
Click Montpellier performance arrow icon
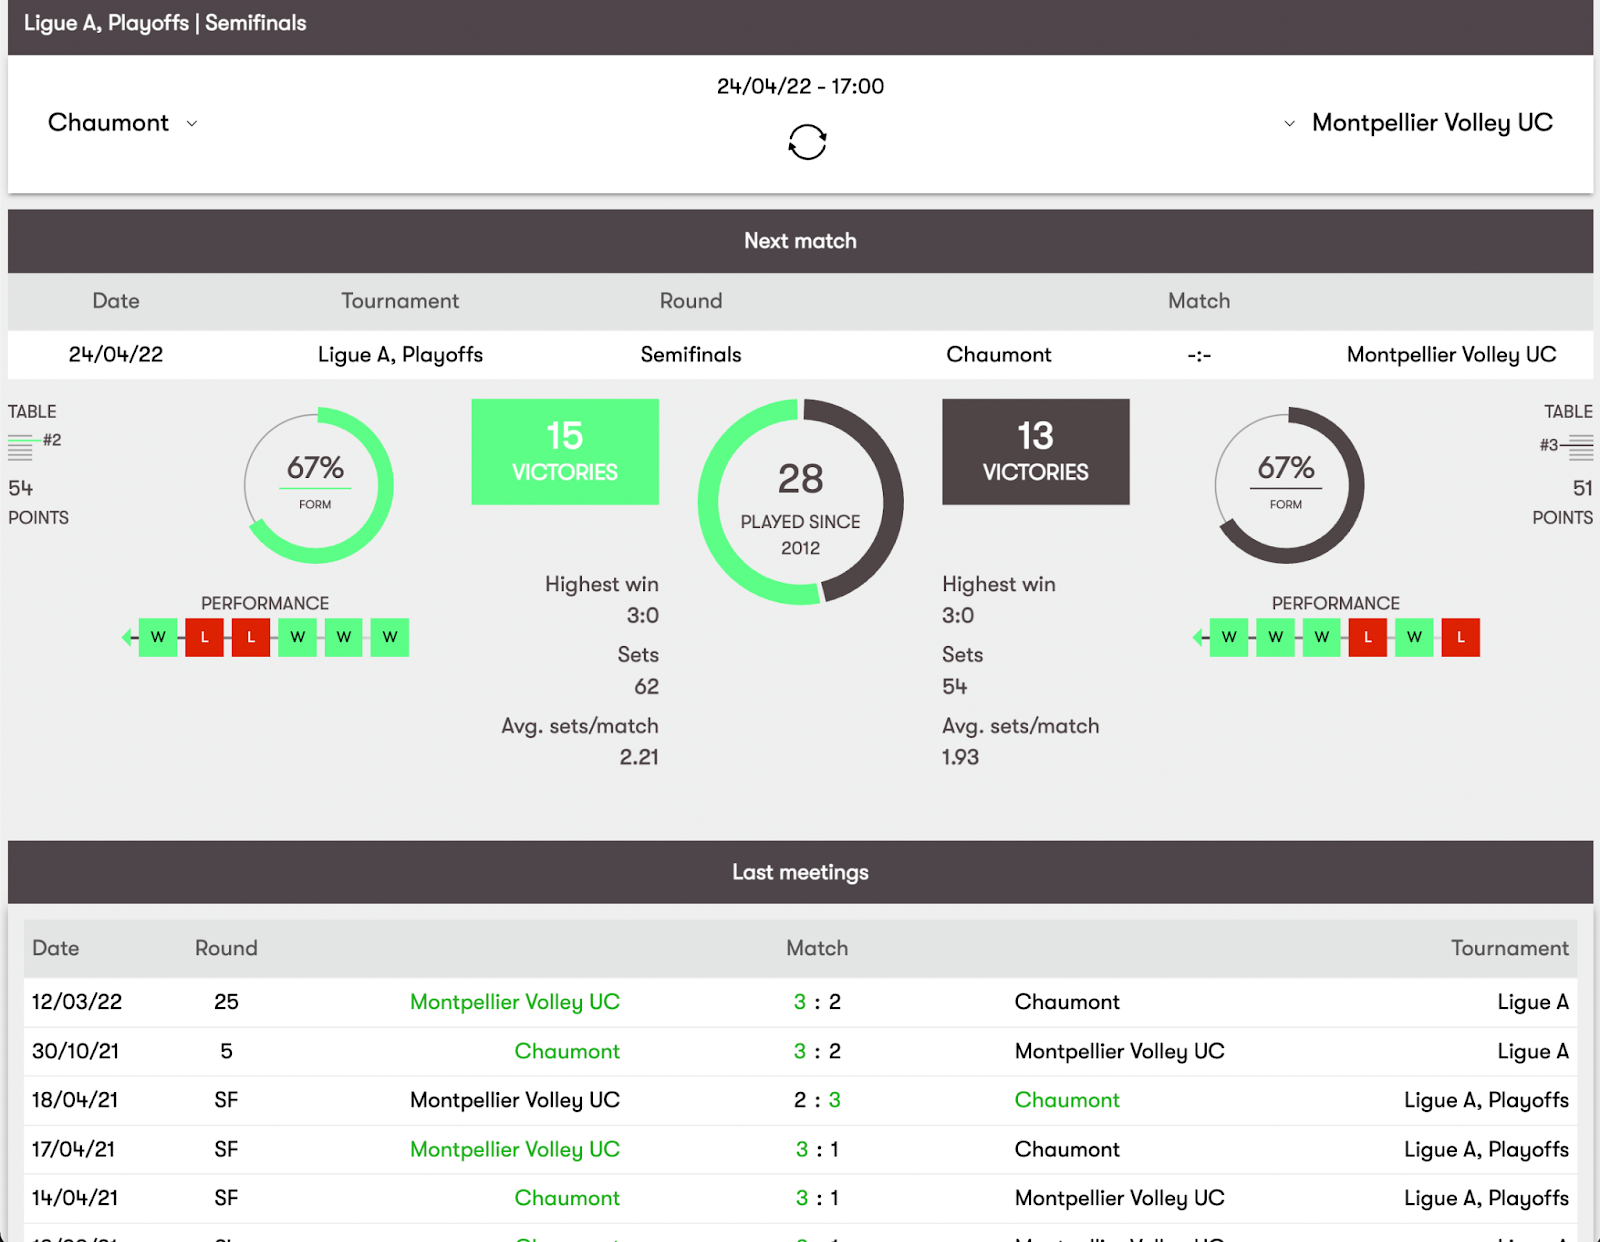pyautogui.click(x=1198, y=637)
